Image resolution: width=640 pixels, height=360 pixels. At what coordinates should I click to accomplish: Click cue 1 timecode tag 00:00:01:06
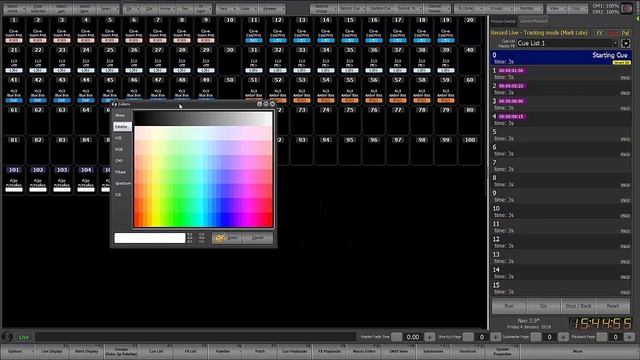click(x=511, y=71)
